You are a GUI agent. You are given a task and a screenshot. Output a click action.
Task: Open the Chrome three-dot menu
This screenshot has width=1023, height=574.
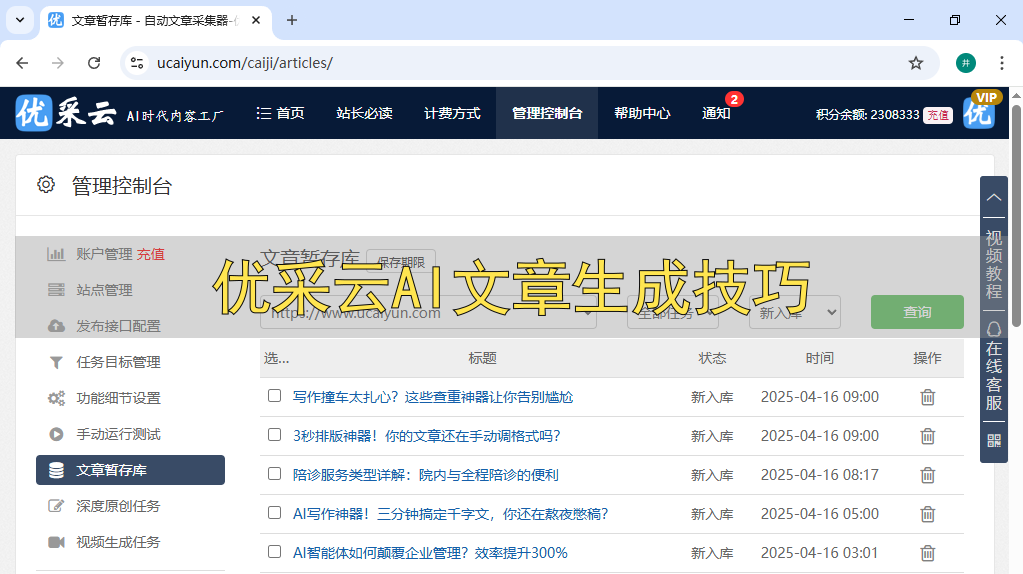(1001, 63)
